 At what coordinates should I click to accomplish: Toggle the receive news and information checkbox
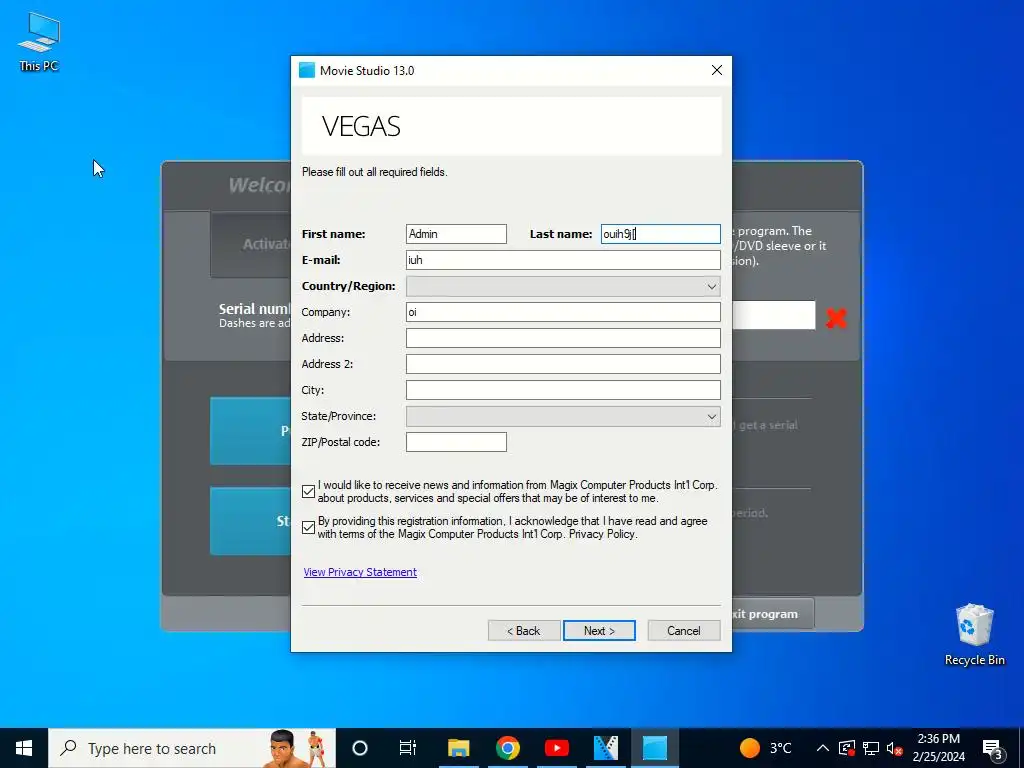[x=308, y=492]
